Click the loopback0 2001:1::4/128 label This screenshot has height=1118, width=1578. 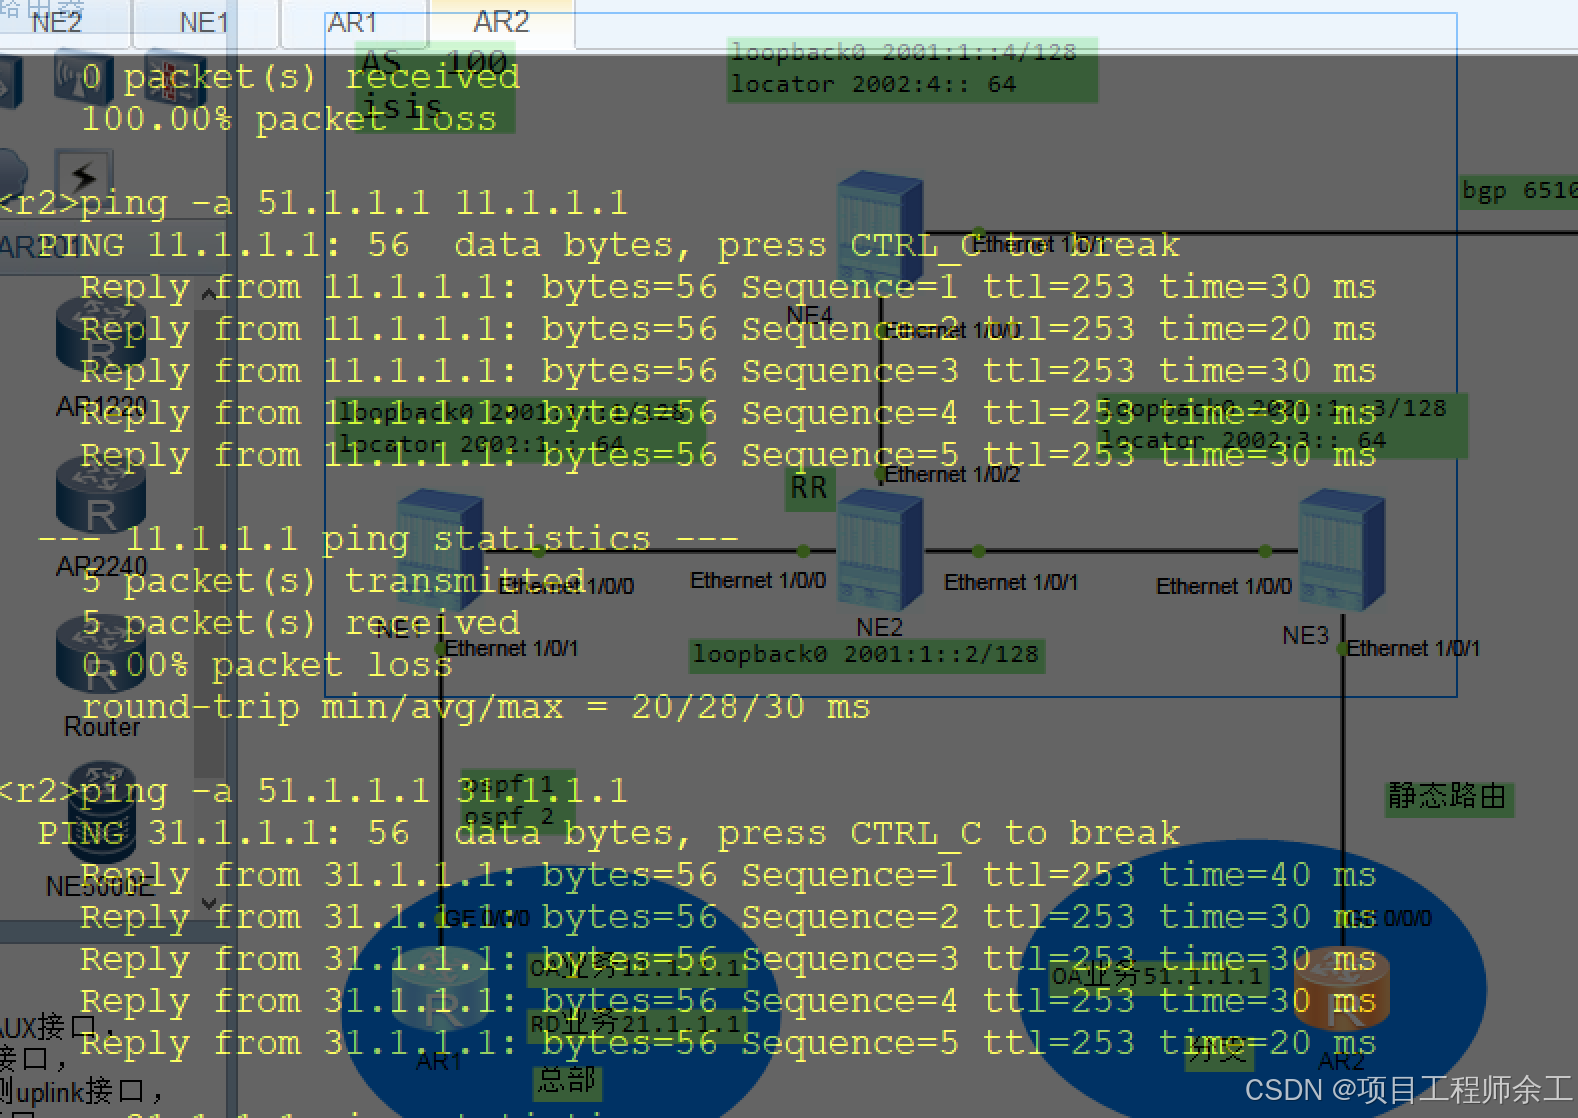pyautogui.click(x=912, y=69)
